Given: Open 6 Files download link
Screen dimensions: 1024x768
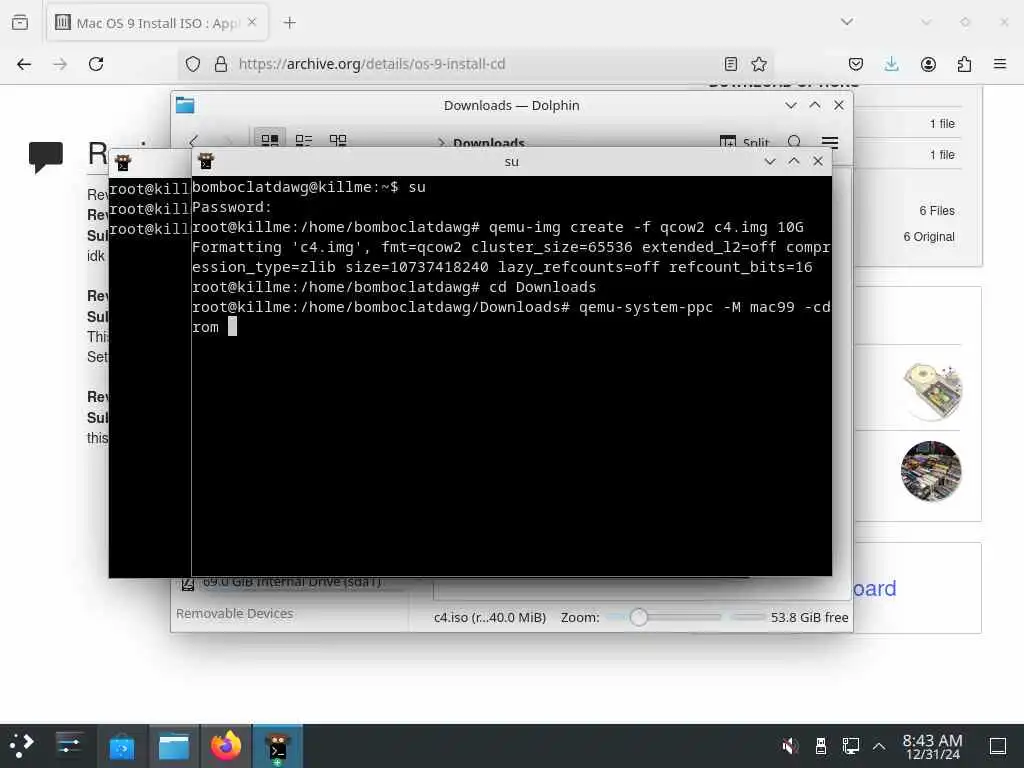Looking at the screenshot, I should pos(936,210).
